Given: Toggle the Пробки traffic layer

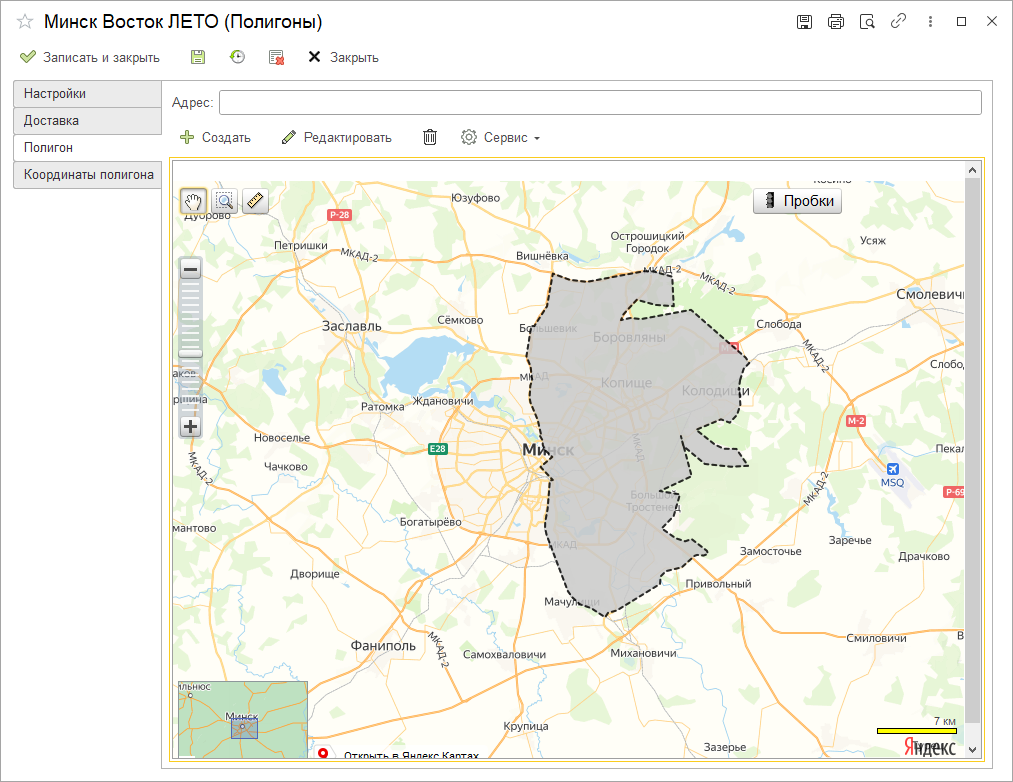Looking at the screenshot, I should pos(797,201).
